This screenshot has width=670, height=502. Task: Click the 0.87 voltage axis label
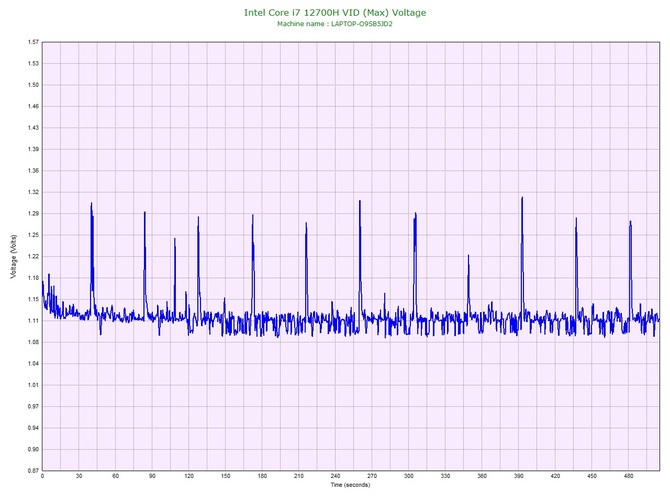coord(33,471)
